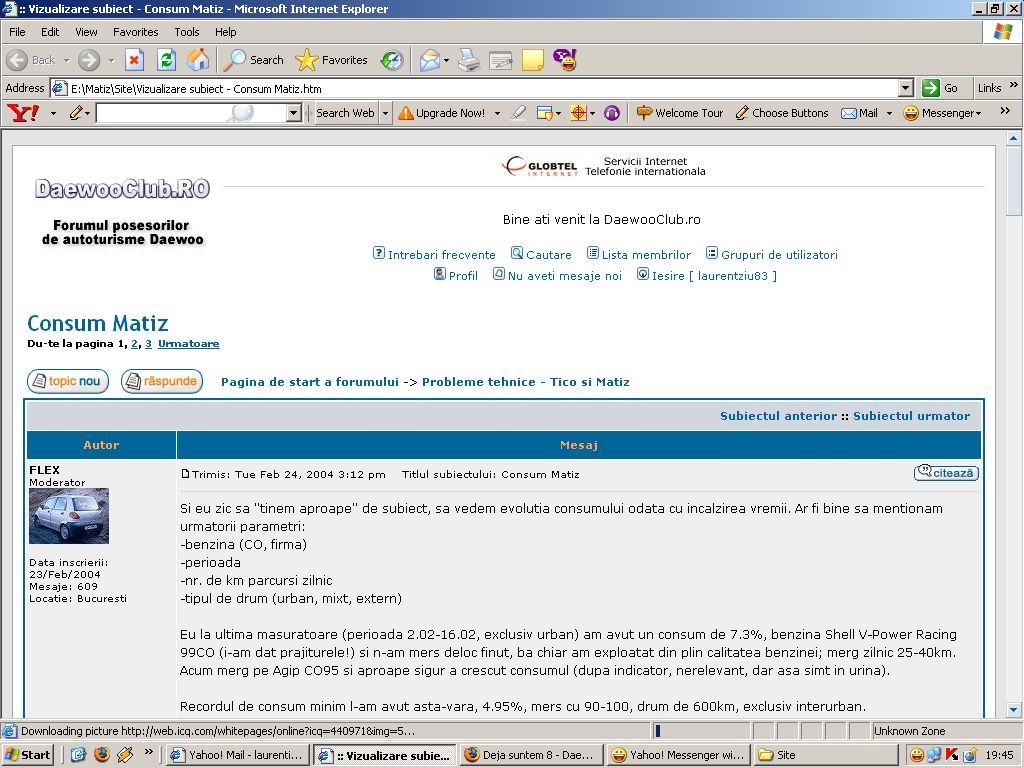Open Yahoo search box dropdown arrow

point(293,113)
